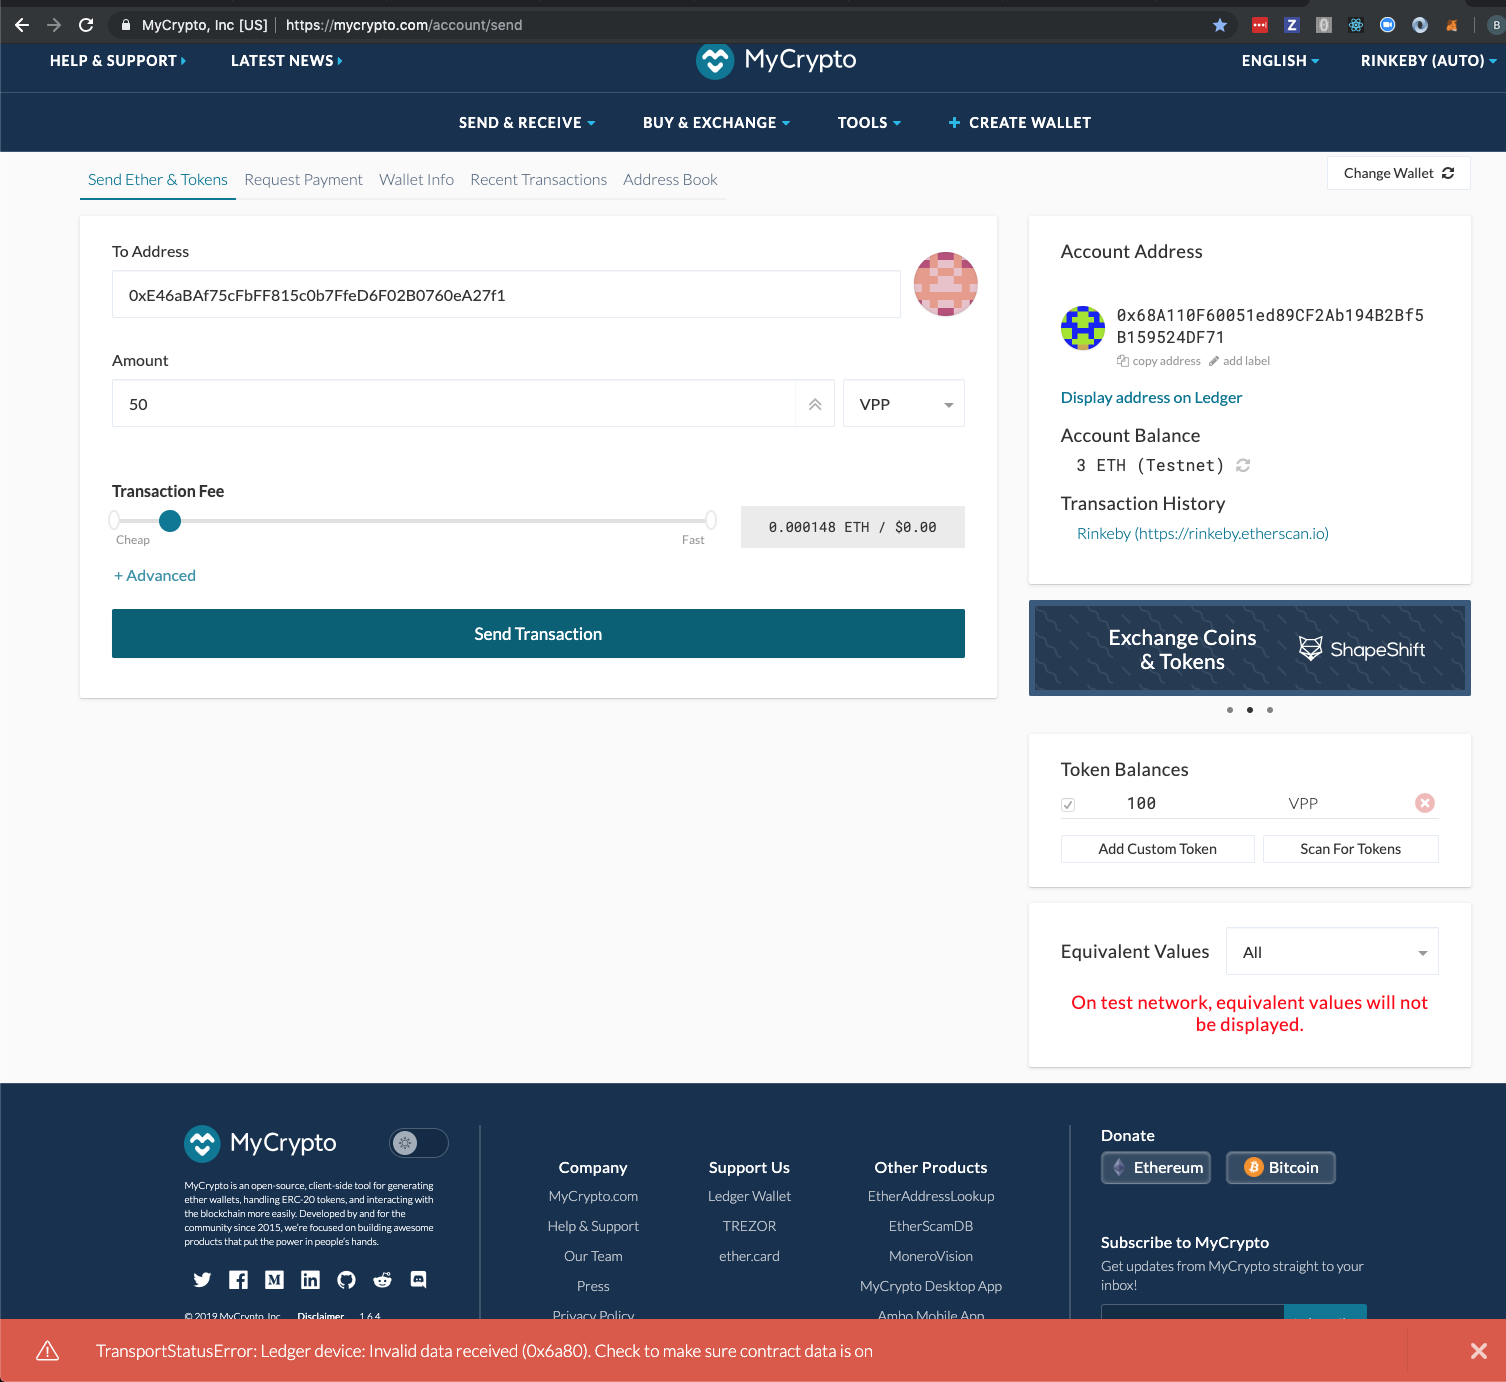Select the Twitter icon in the footer

click(x=202, y=1280)
